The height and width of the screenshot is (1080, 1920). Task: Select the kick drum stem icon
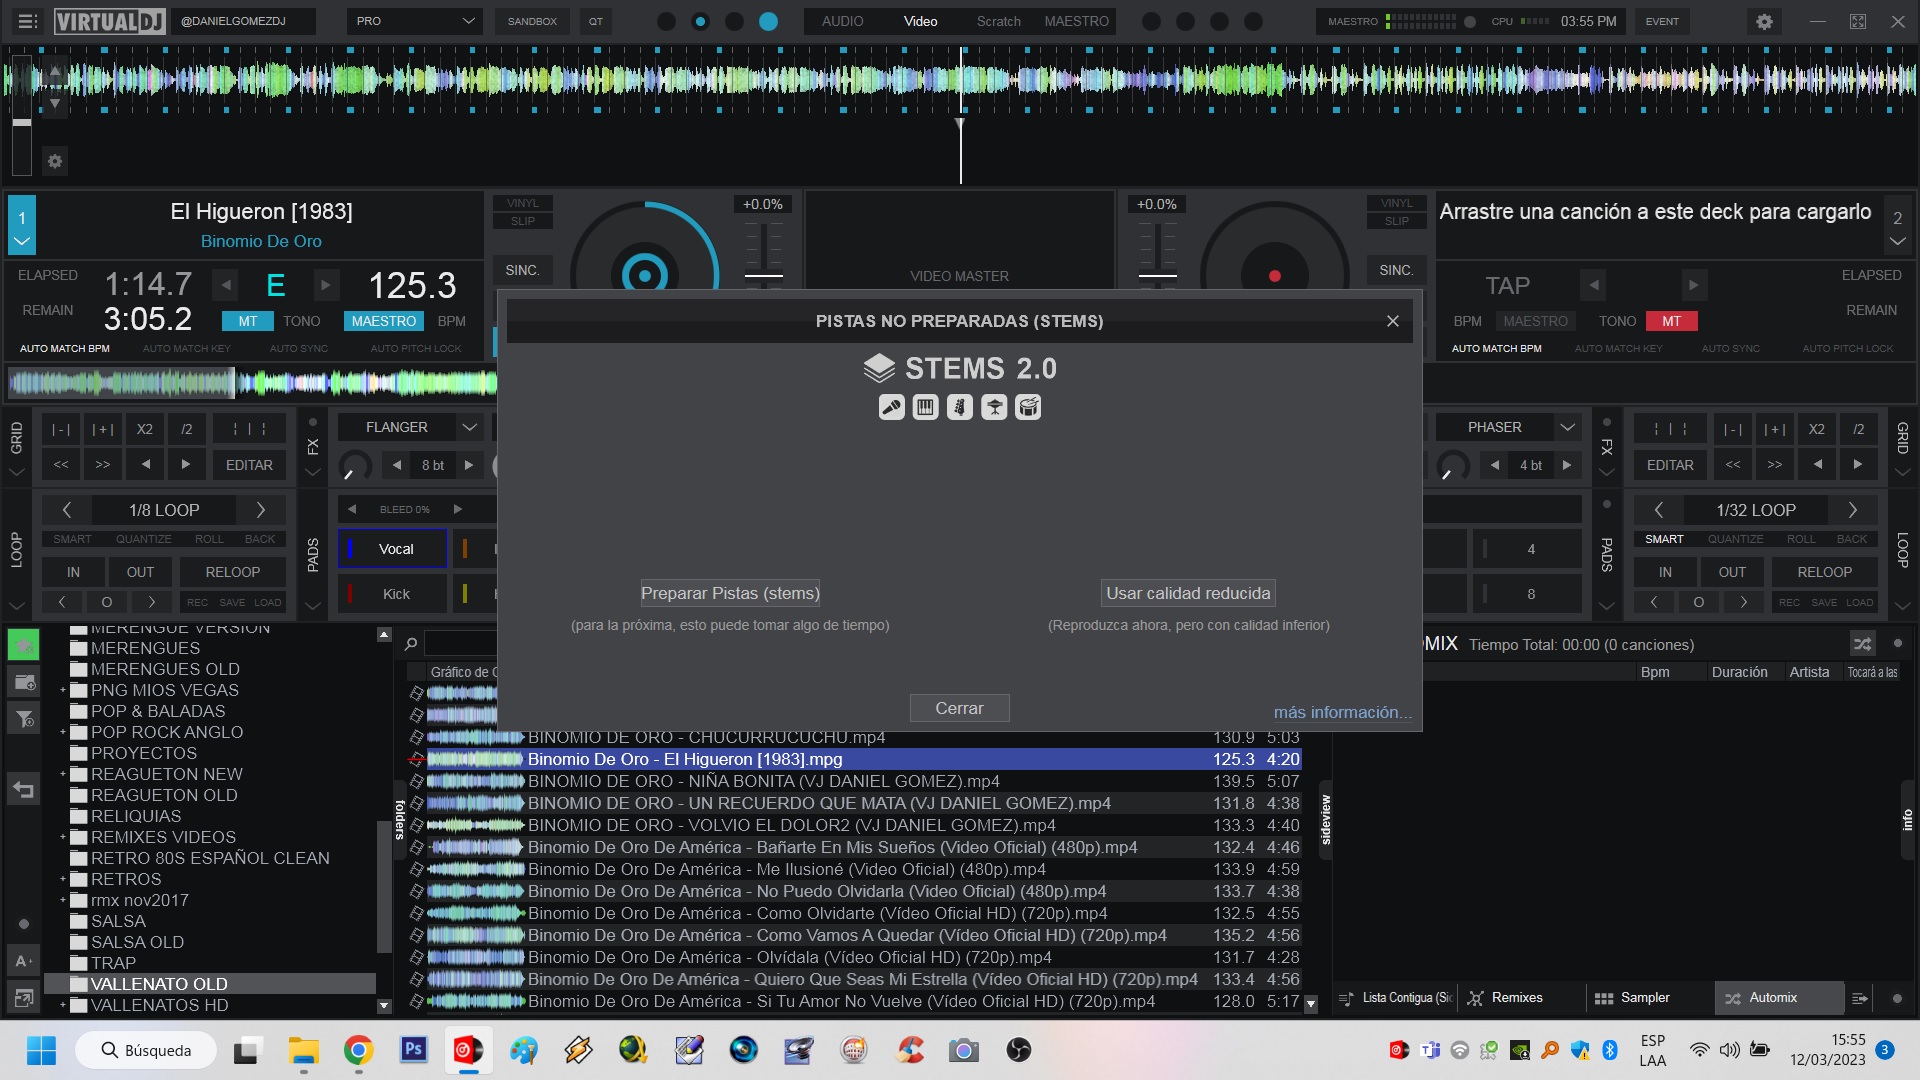[1028, 407]
